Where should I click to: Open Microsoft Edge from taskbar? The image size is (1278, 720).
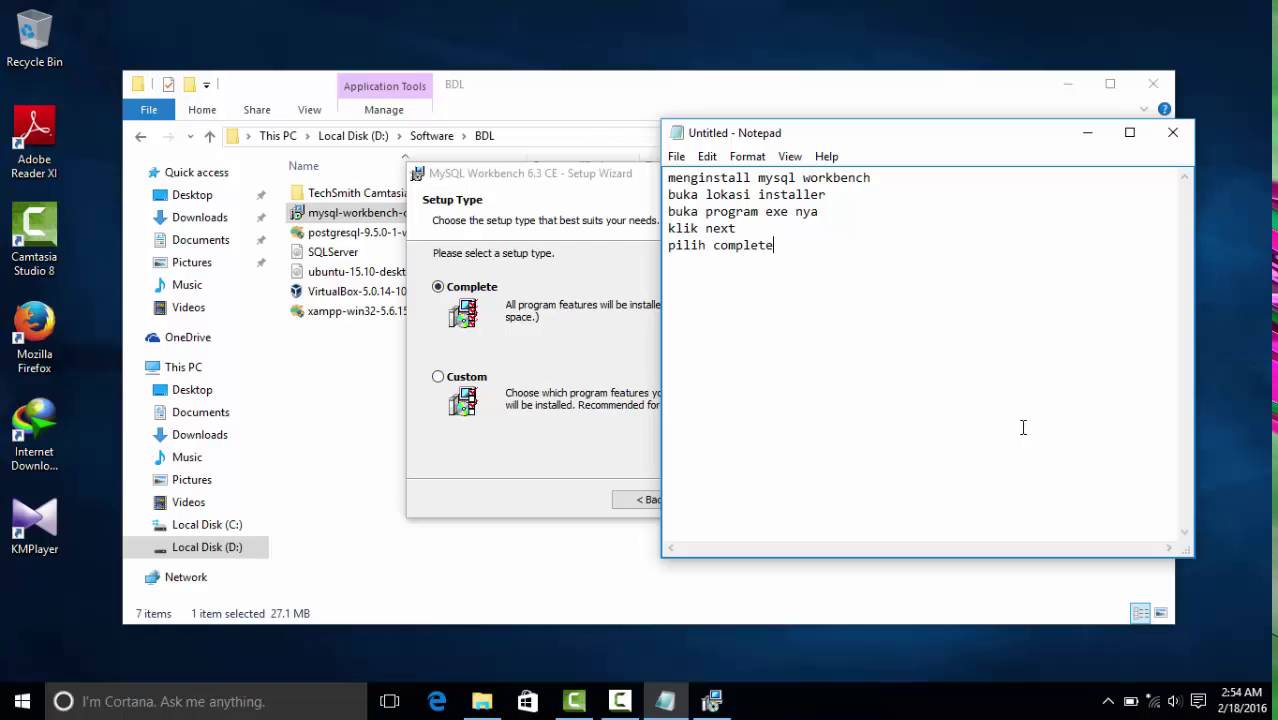[x=437, y=701]
